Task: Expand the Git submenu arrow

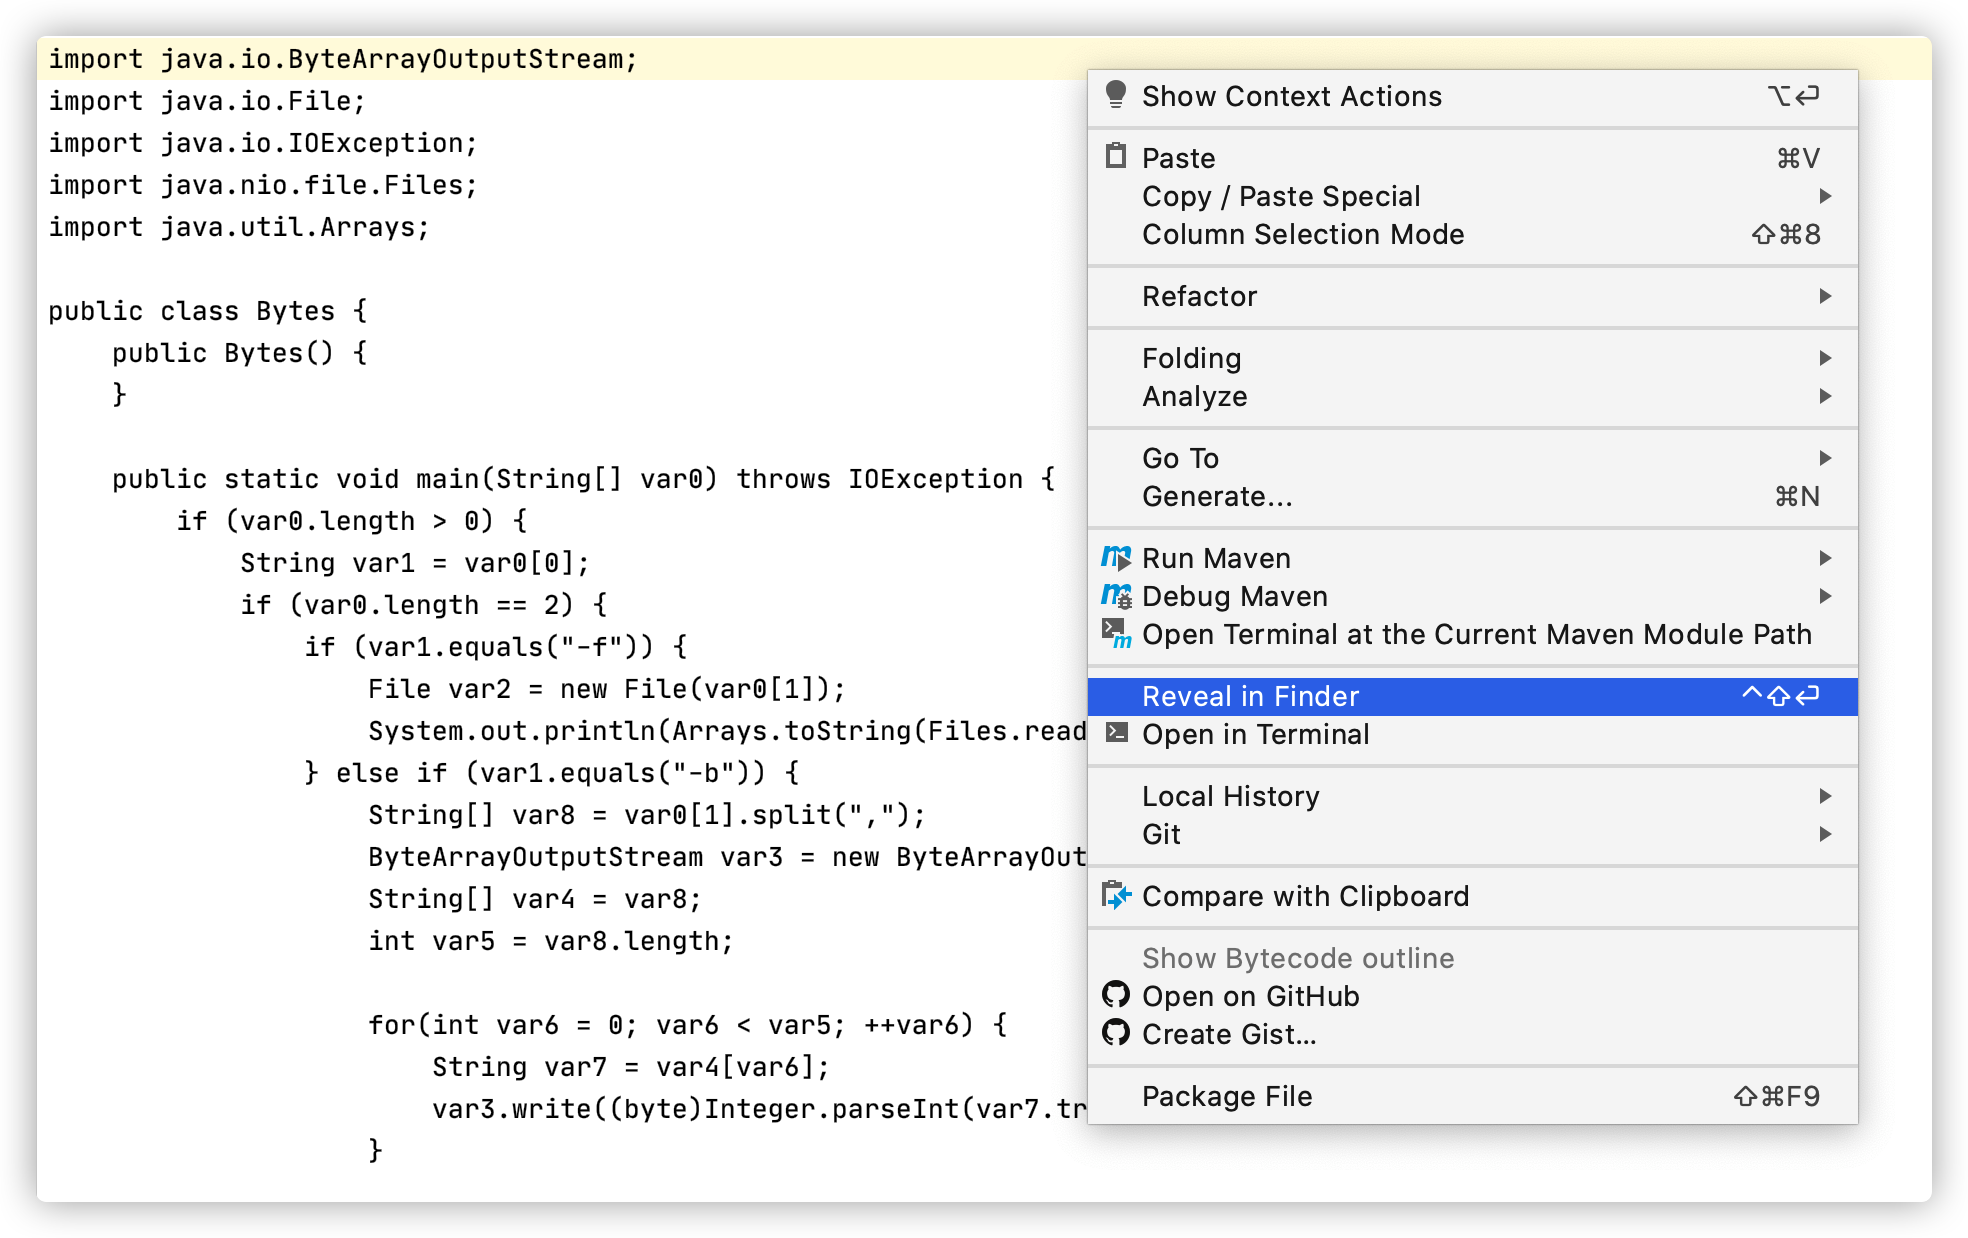Action: point(1825,834)
